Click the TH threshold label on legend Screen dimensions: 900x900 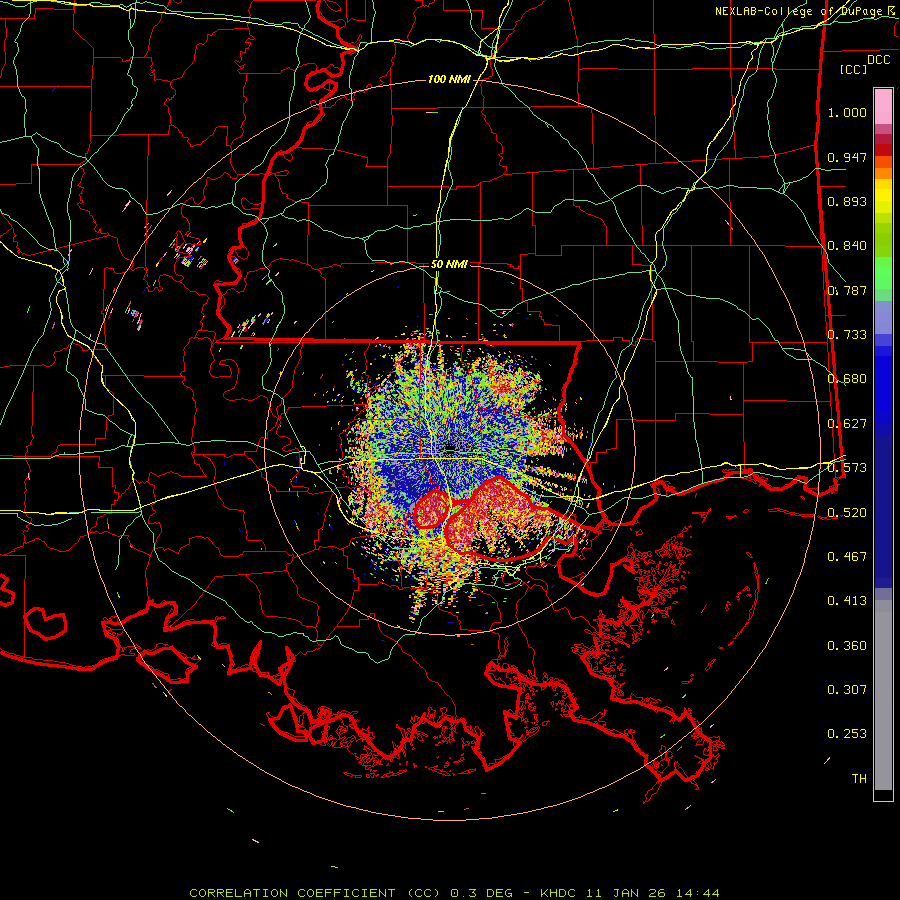pyautogui.click(x=859, y=779)
